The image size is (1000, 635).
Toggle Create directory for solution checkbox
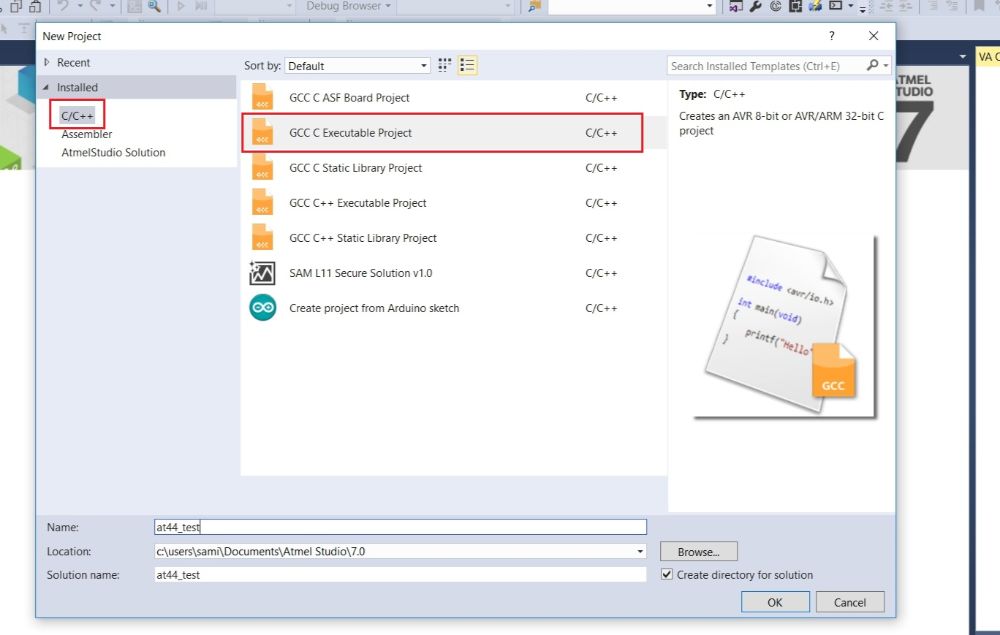click(667, 574)
